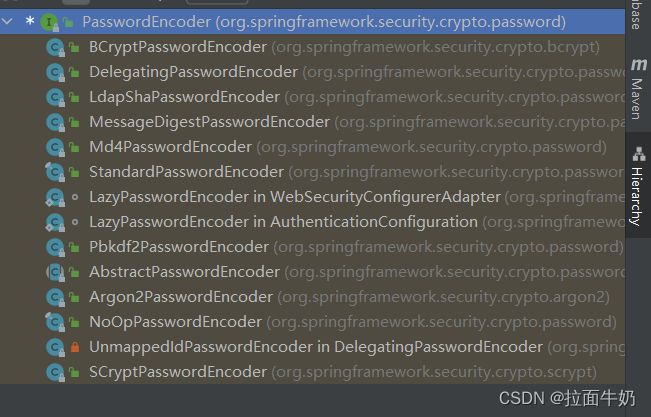Select SCryptPasswordEncoder class entry
The height and width of the screenshot is (417, 651).
tap(312, 372)
